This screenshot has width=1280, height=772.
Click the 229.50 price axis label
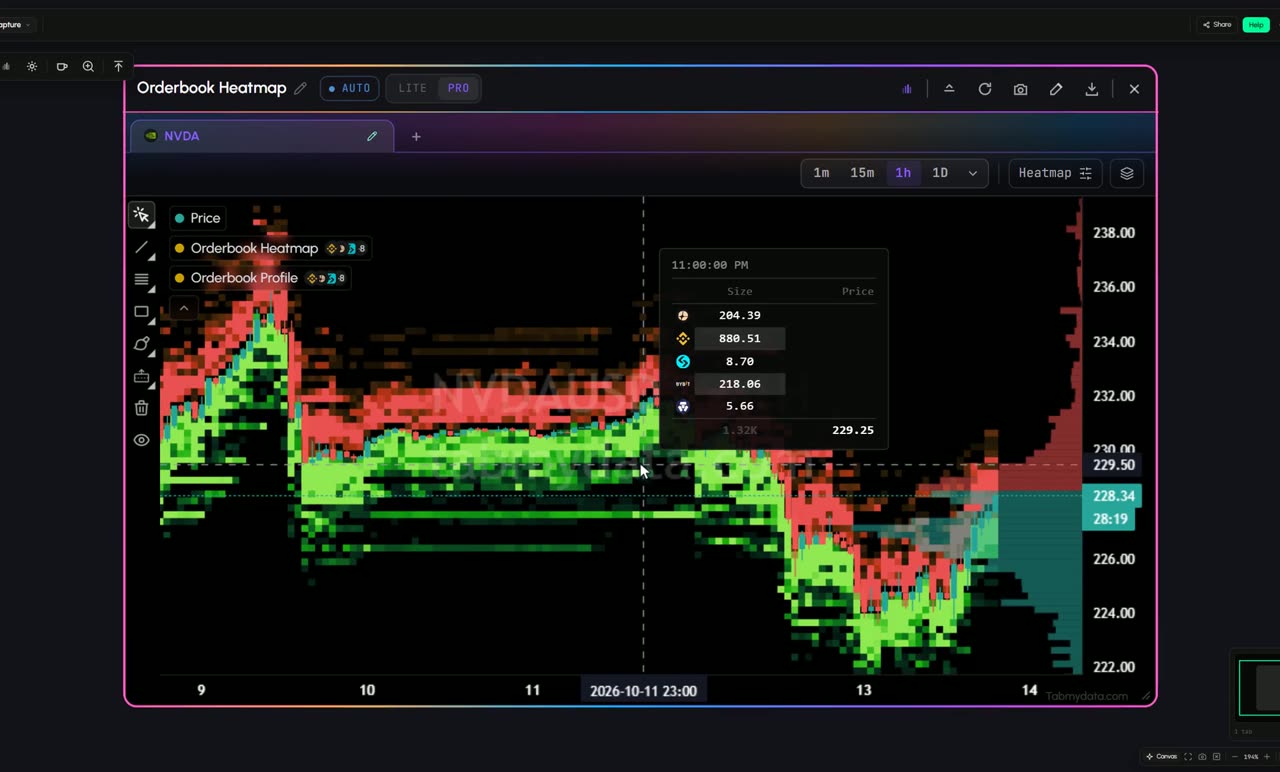1114,465
